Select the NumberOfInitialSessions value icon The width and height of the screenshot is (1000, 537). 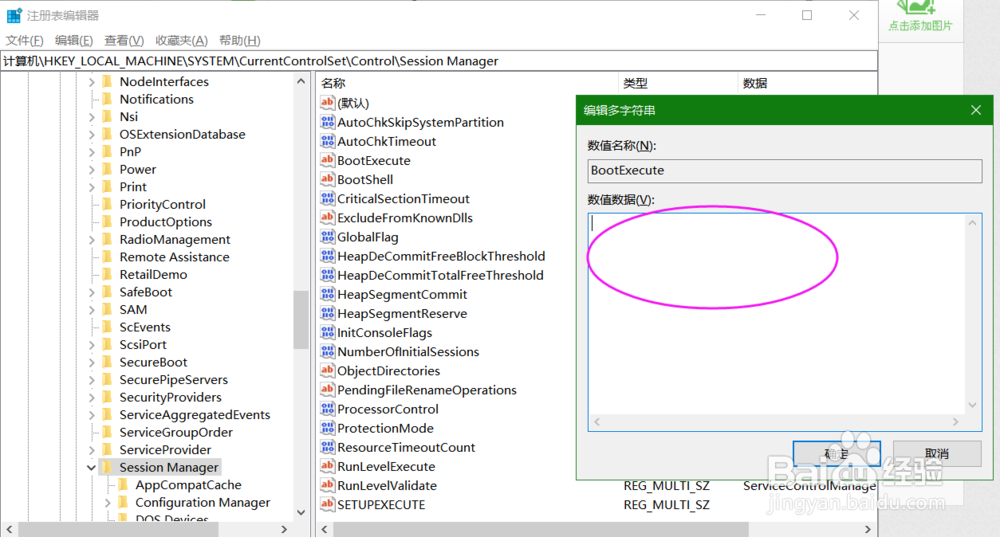tap(327, 351)
